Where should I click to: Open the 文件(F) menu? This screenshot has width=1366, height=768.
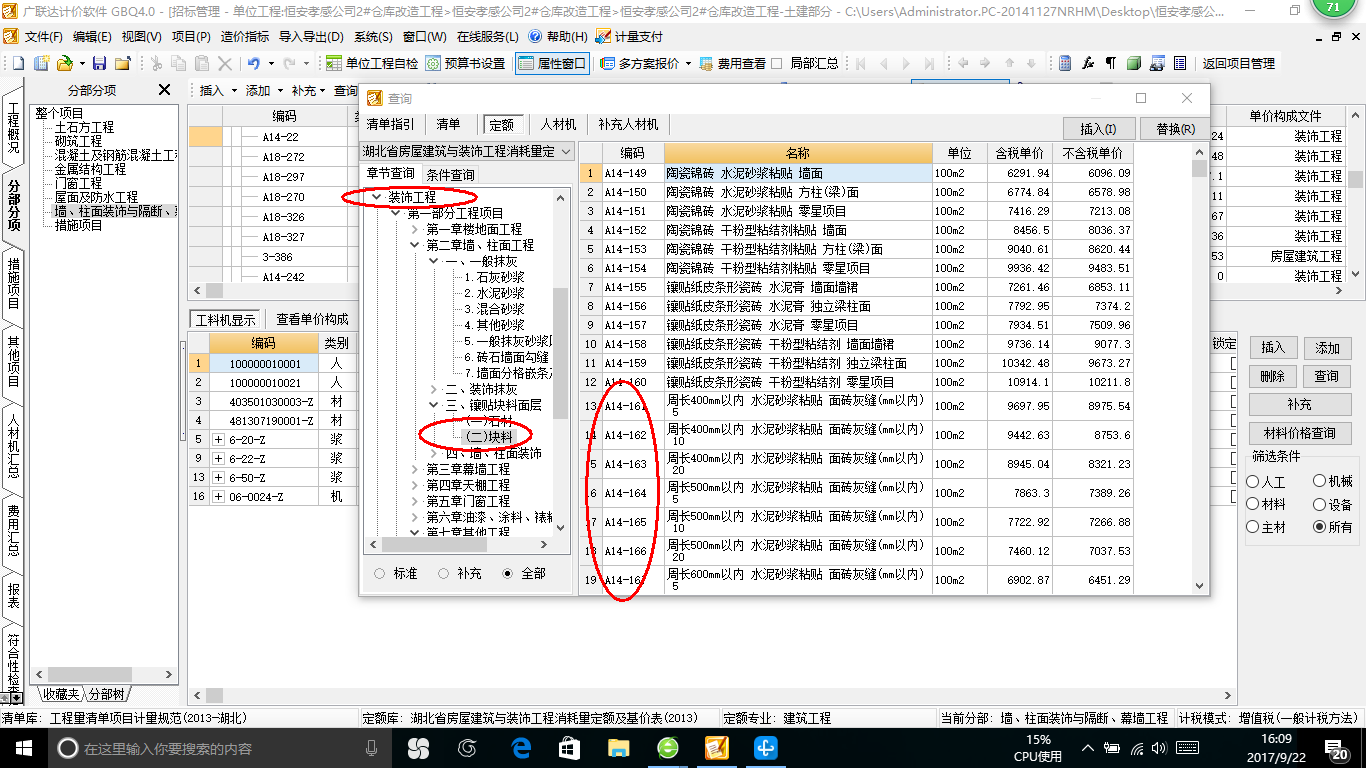pyautogui.click(x=43, y=36)
